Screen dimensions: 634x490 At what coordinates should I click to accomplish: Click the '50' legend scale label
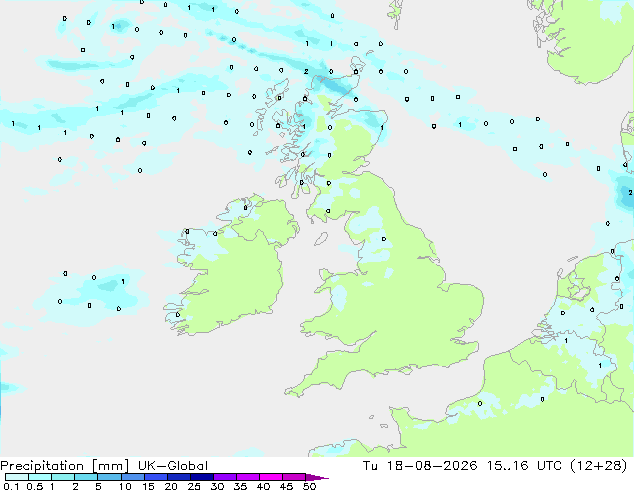click(x=310, y=486)
